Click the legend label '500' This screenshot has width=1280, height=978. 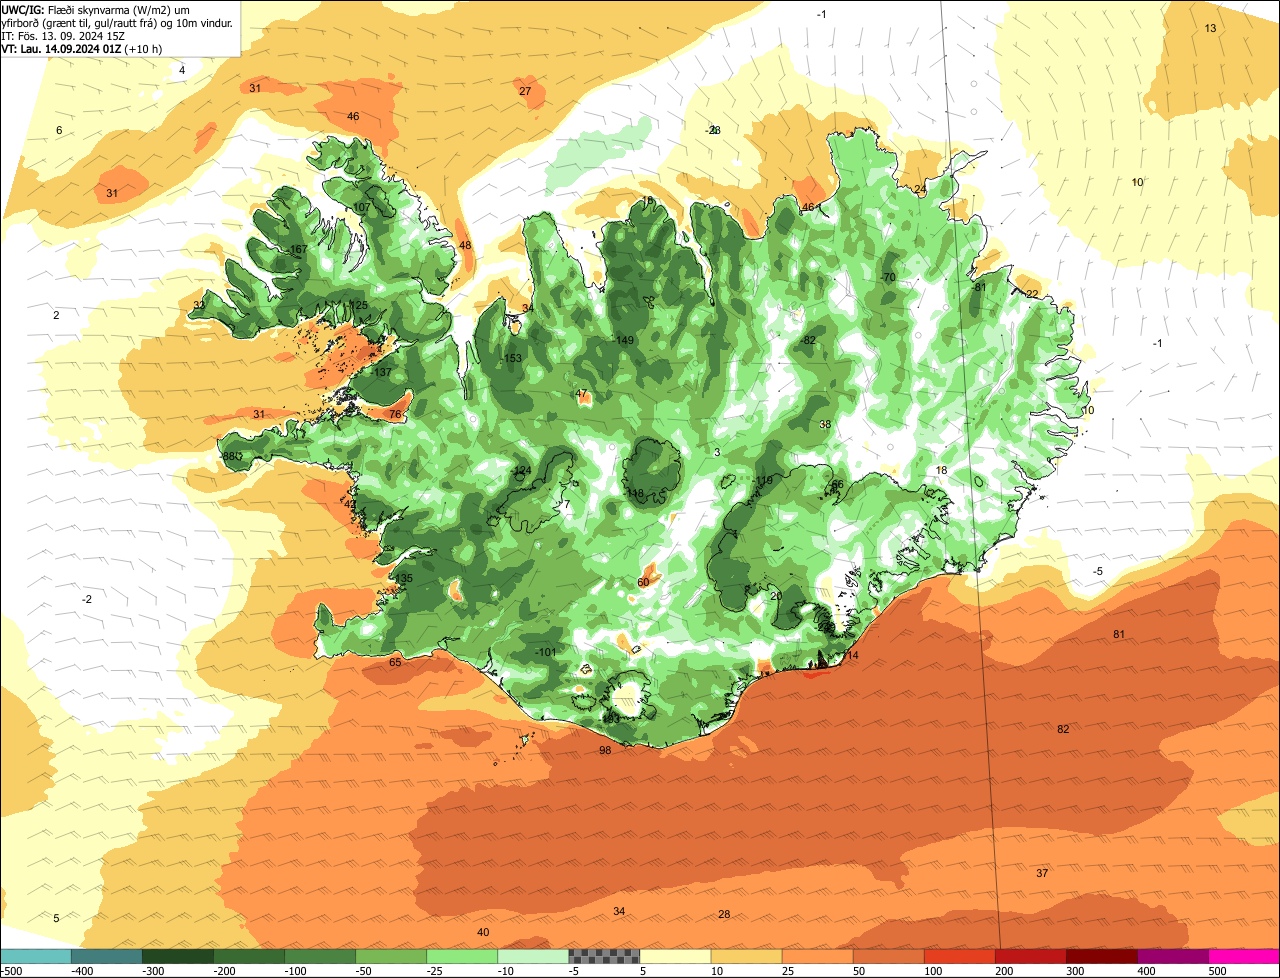(x=1216, y=971)
